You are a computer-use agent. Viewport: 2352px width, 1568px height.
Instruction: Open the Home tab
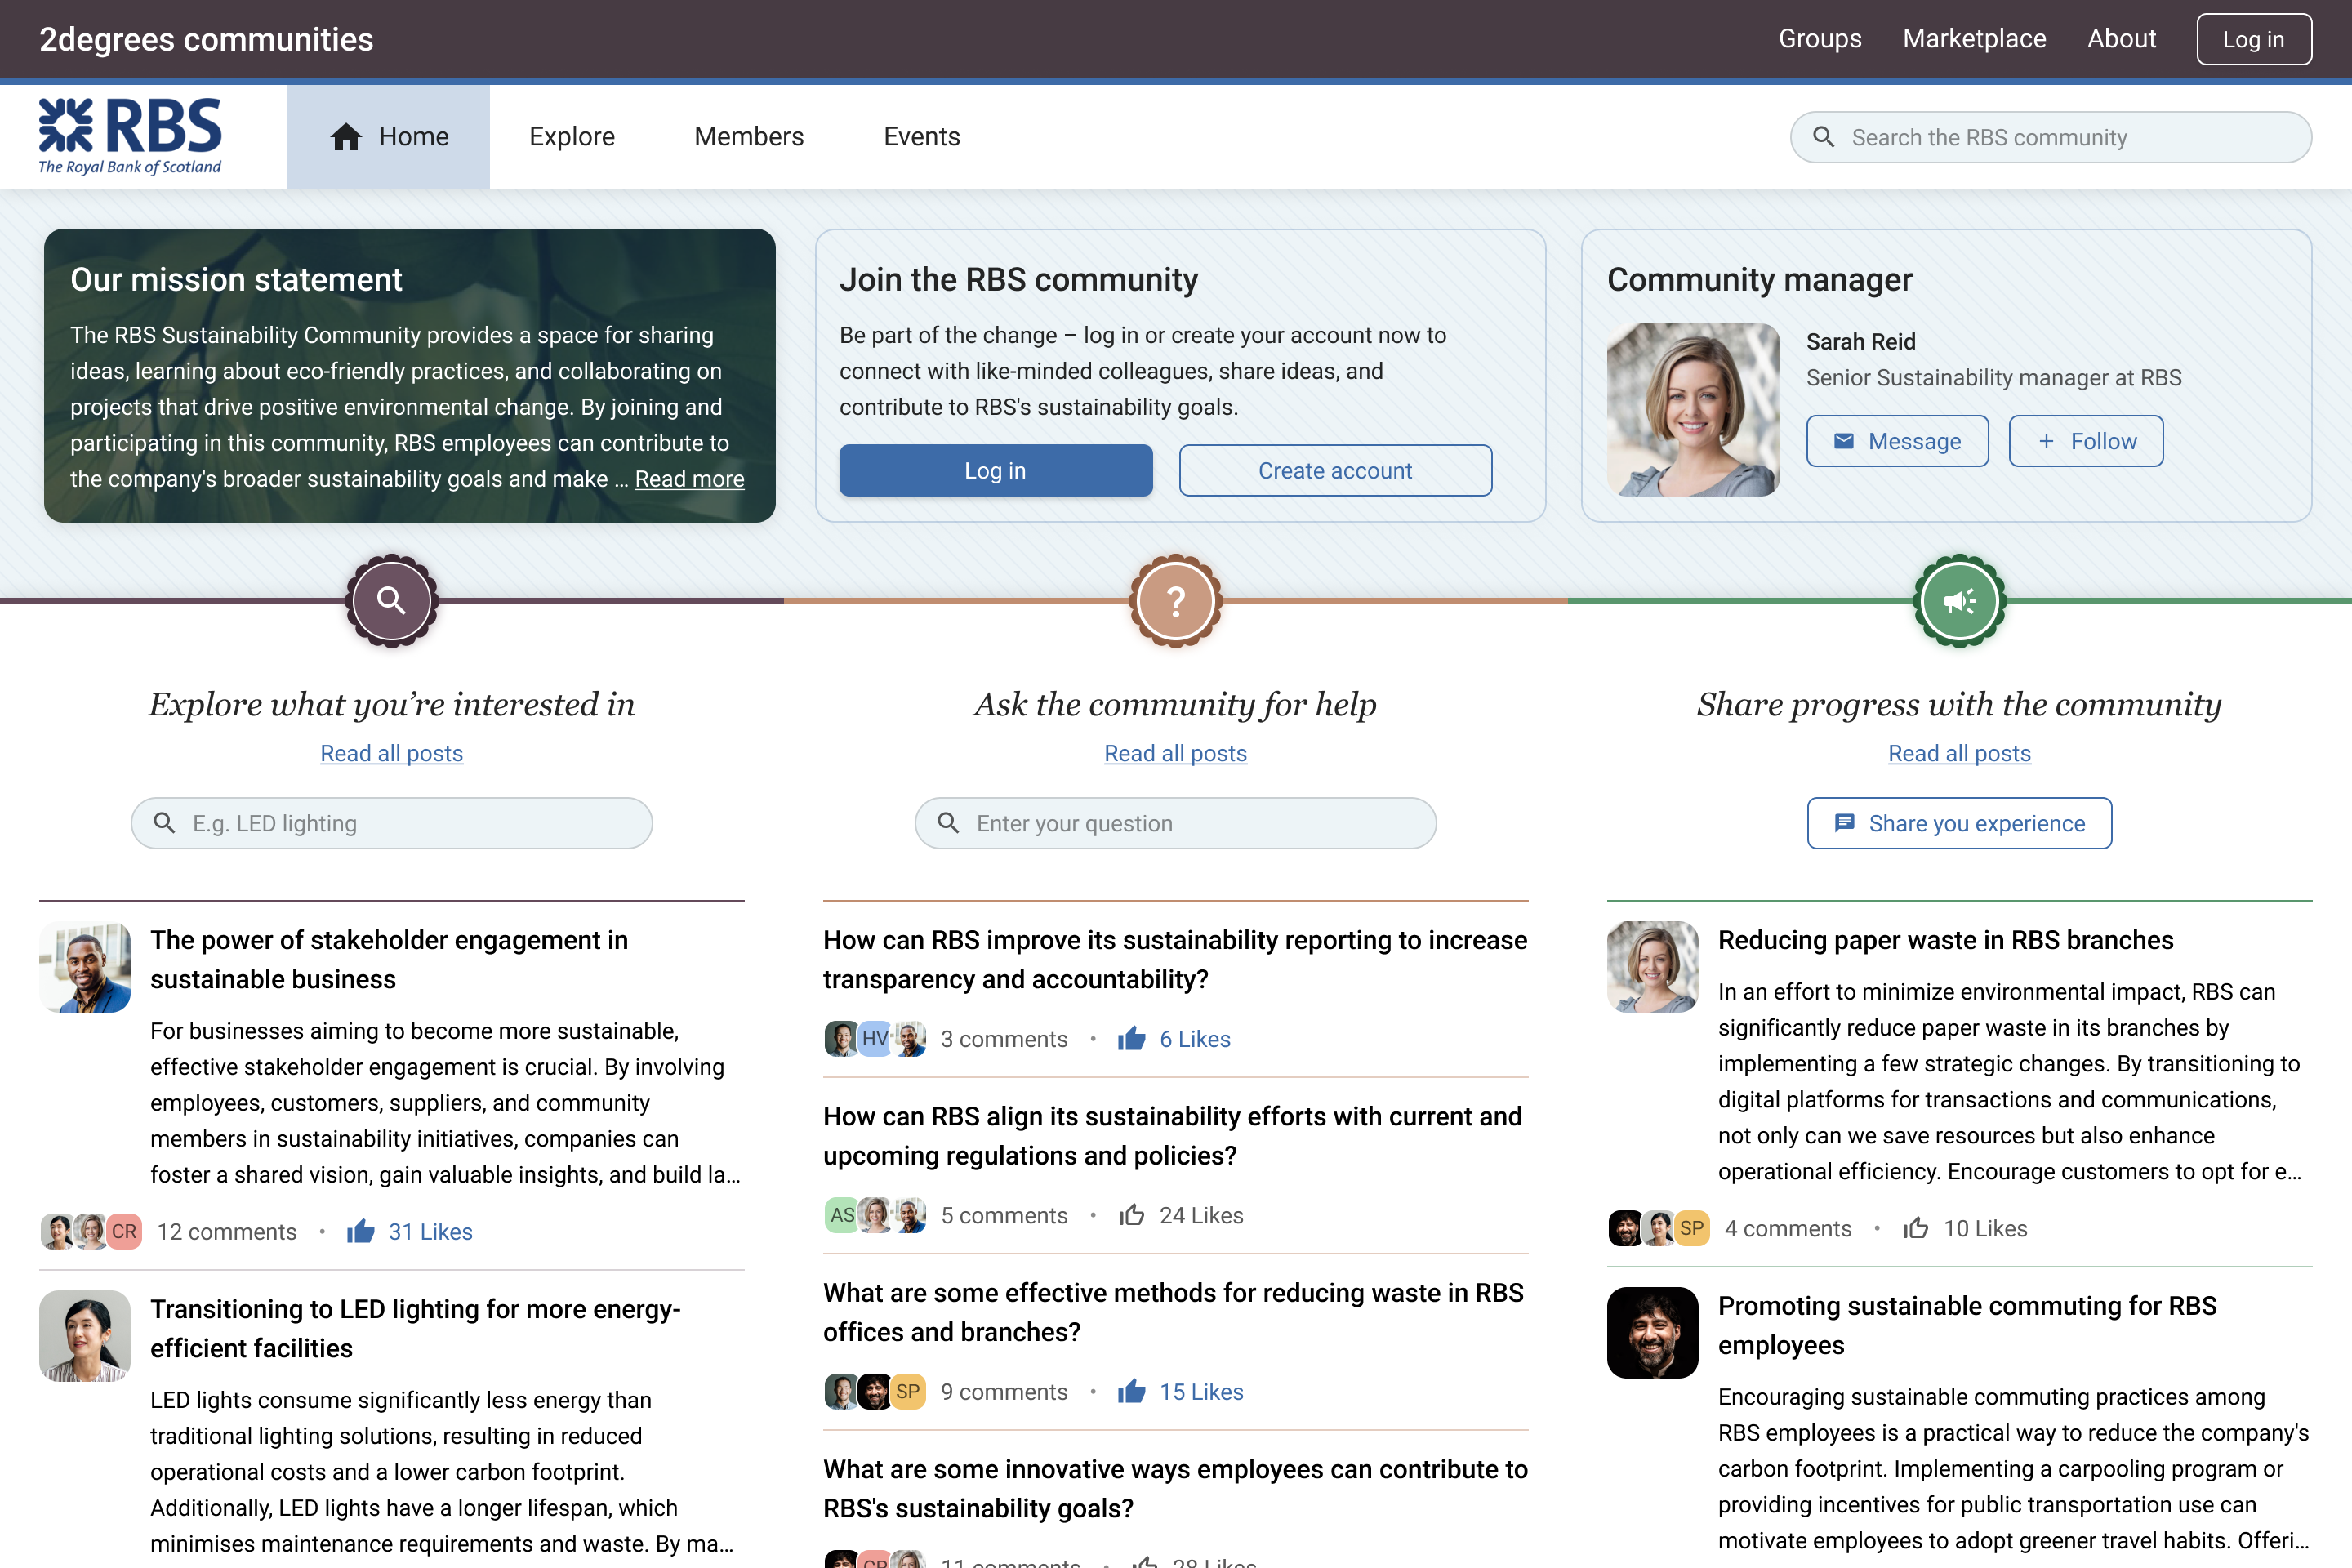389,137
